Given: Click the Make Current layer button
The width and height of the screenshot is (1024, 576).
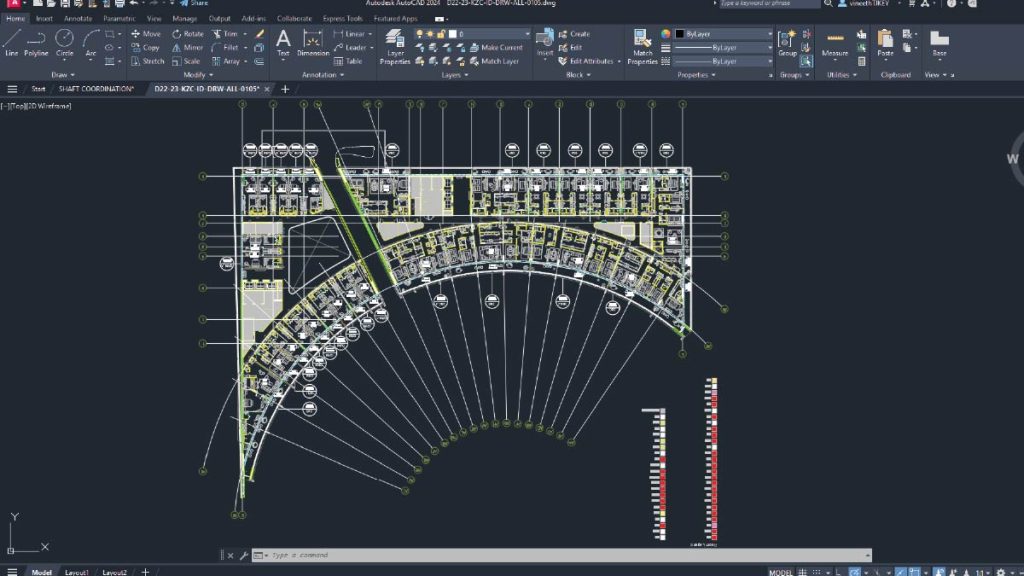Looking at the screenshot, I should [495, 47].
